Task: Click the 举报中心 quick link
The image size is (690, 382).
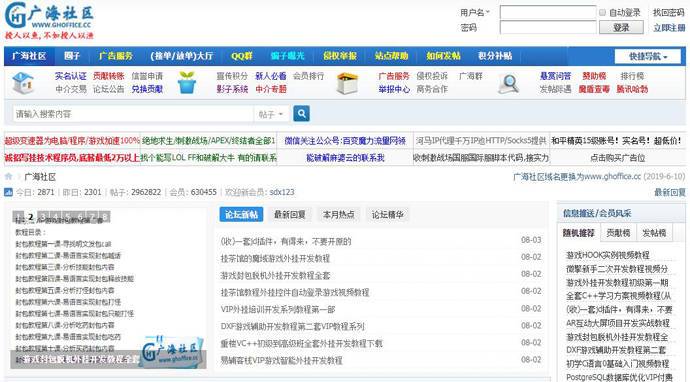Action: tap(394, 89)
